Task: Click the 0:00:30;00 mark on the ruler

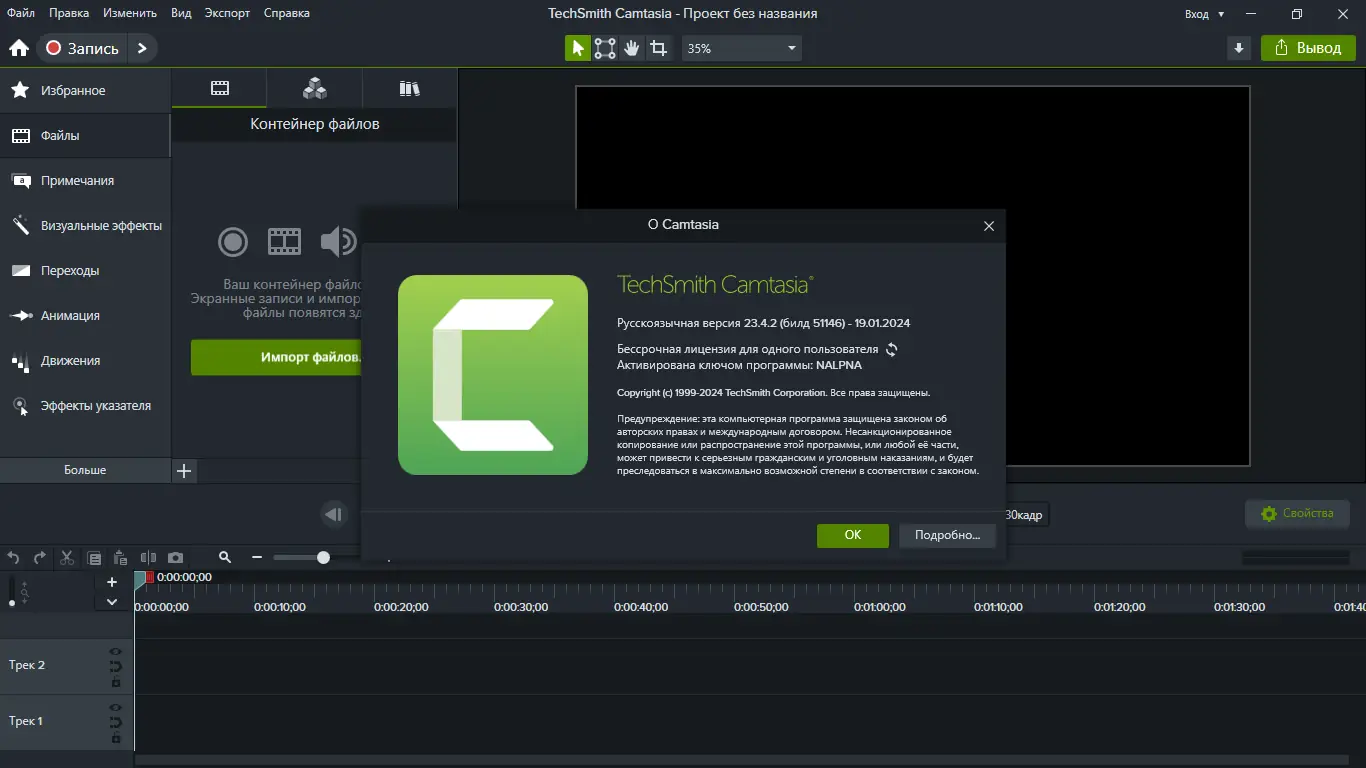Action: click(521, 607)
